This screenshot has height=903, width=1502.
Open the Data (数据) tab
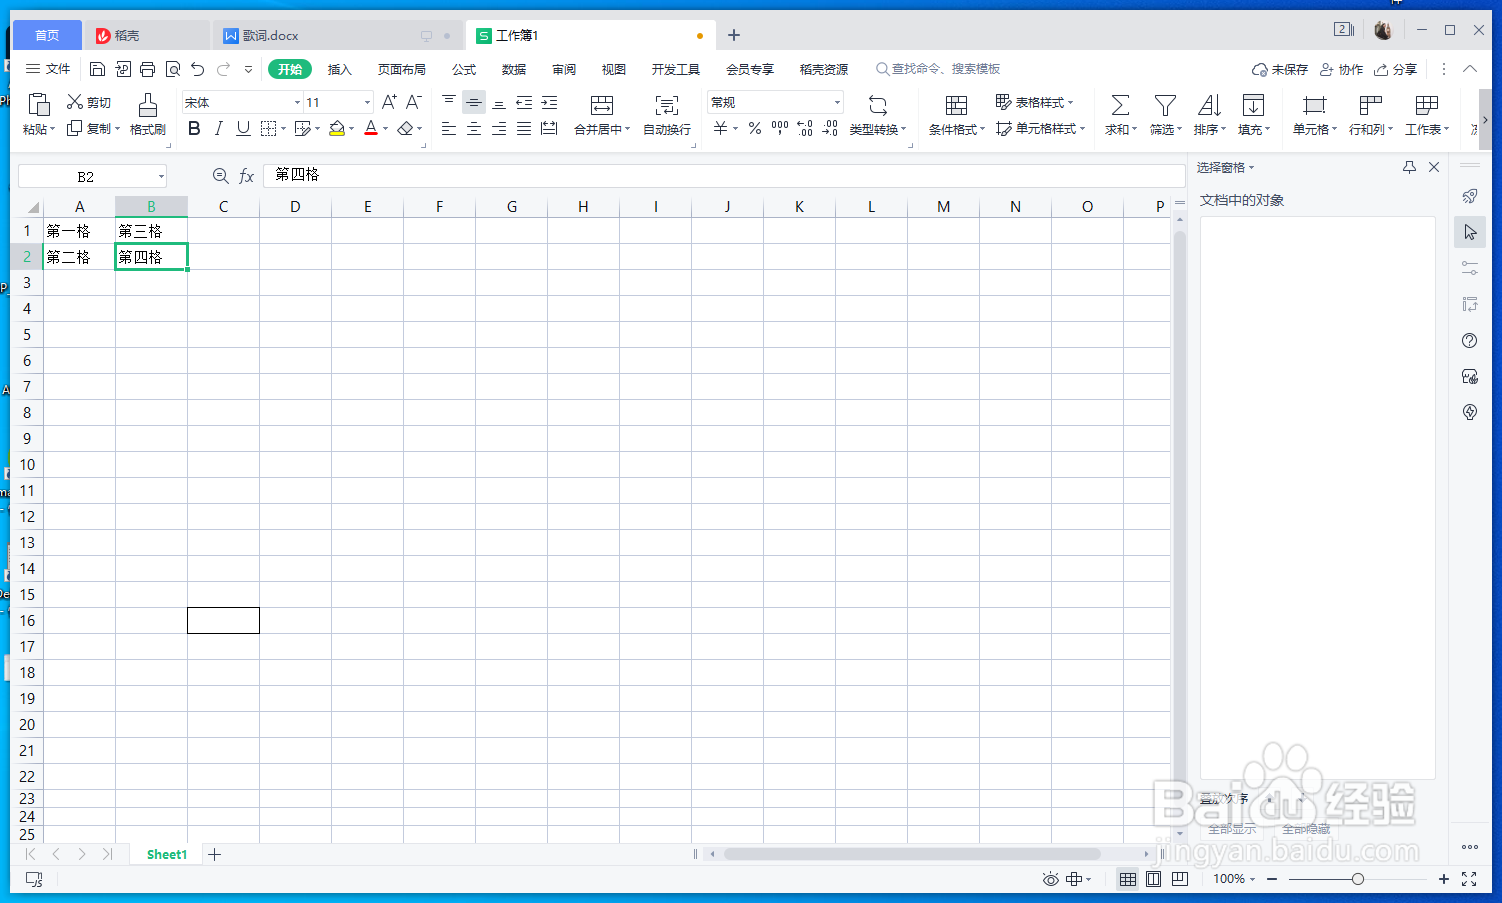click(x=514, y=69)
